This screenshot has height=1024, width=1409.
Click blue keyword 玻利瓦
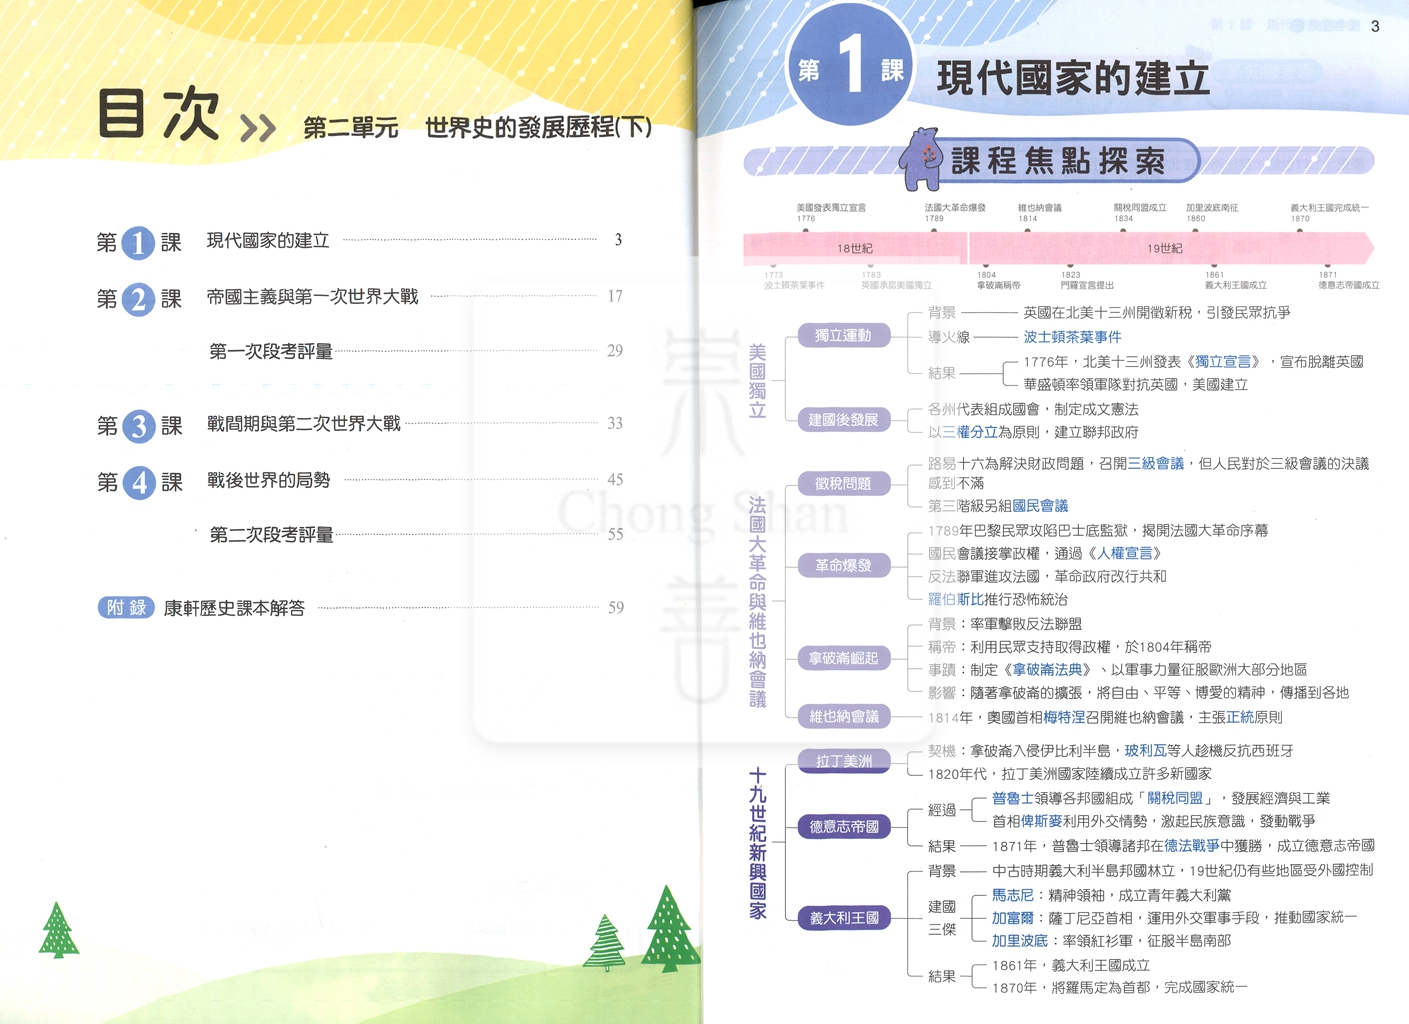click(1145, 750)
